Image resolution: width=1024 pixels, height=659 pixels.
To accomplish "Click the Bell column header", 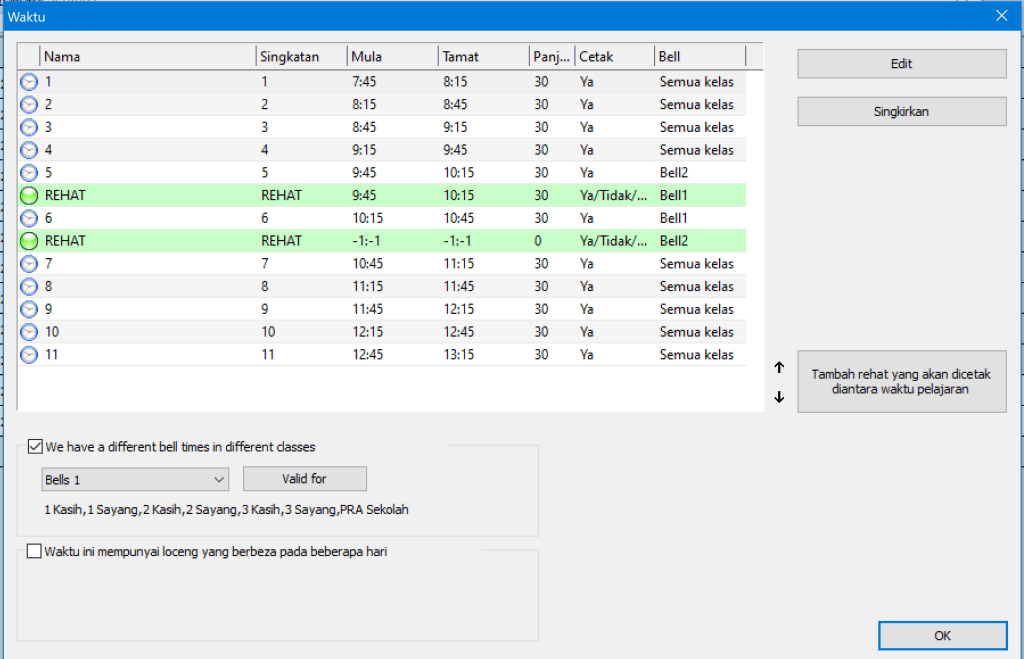I will coord(699,57).
